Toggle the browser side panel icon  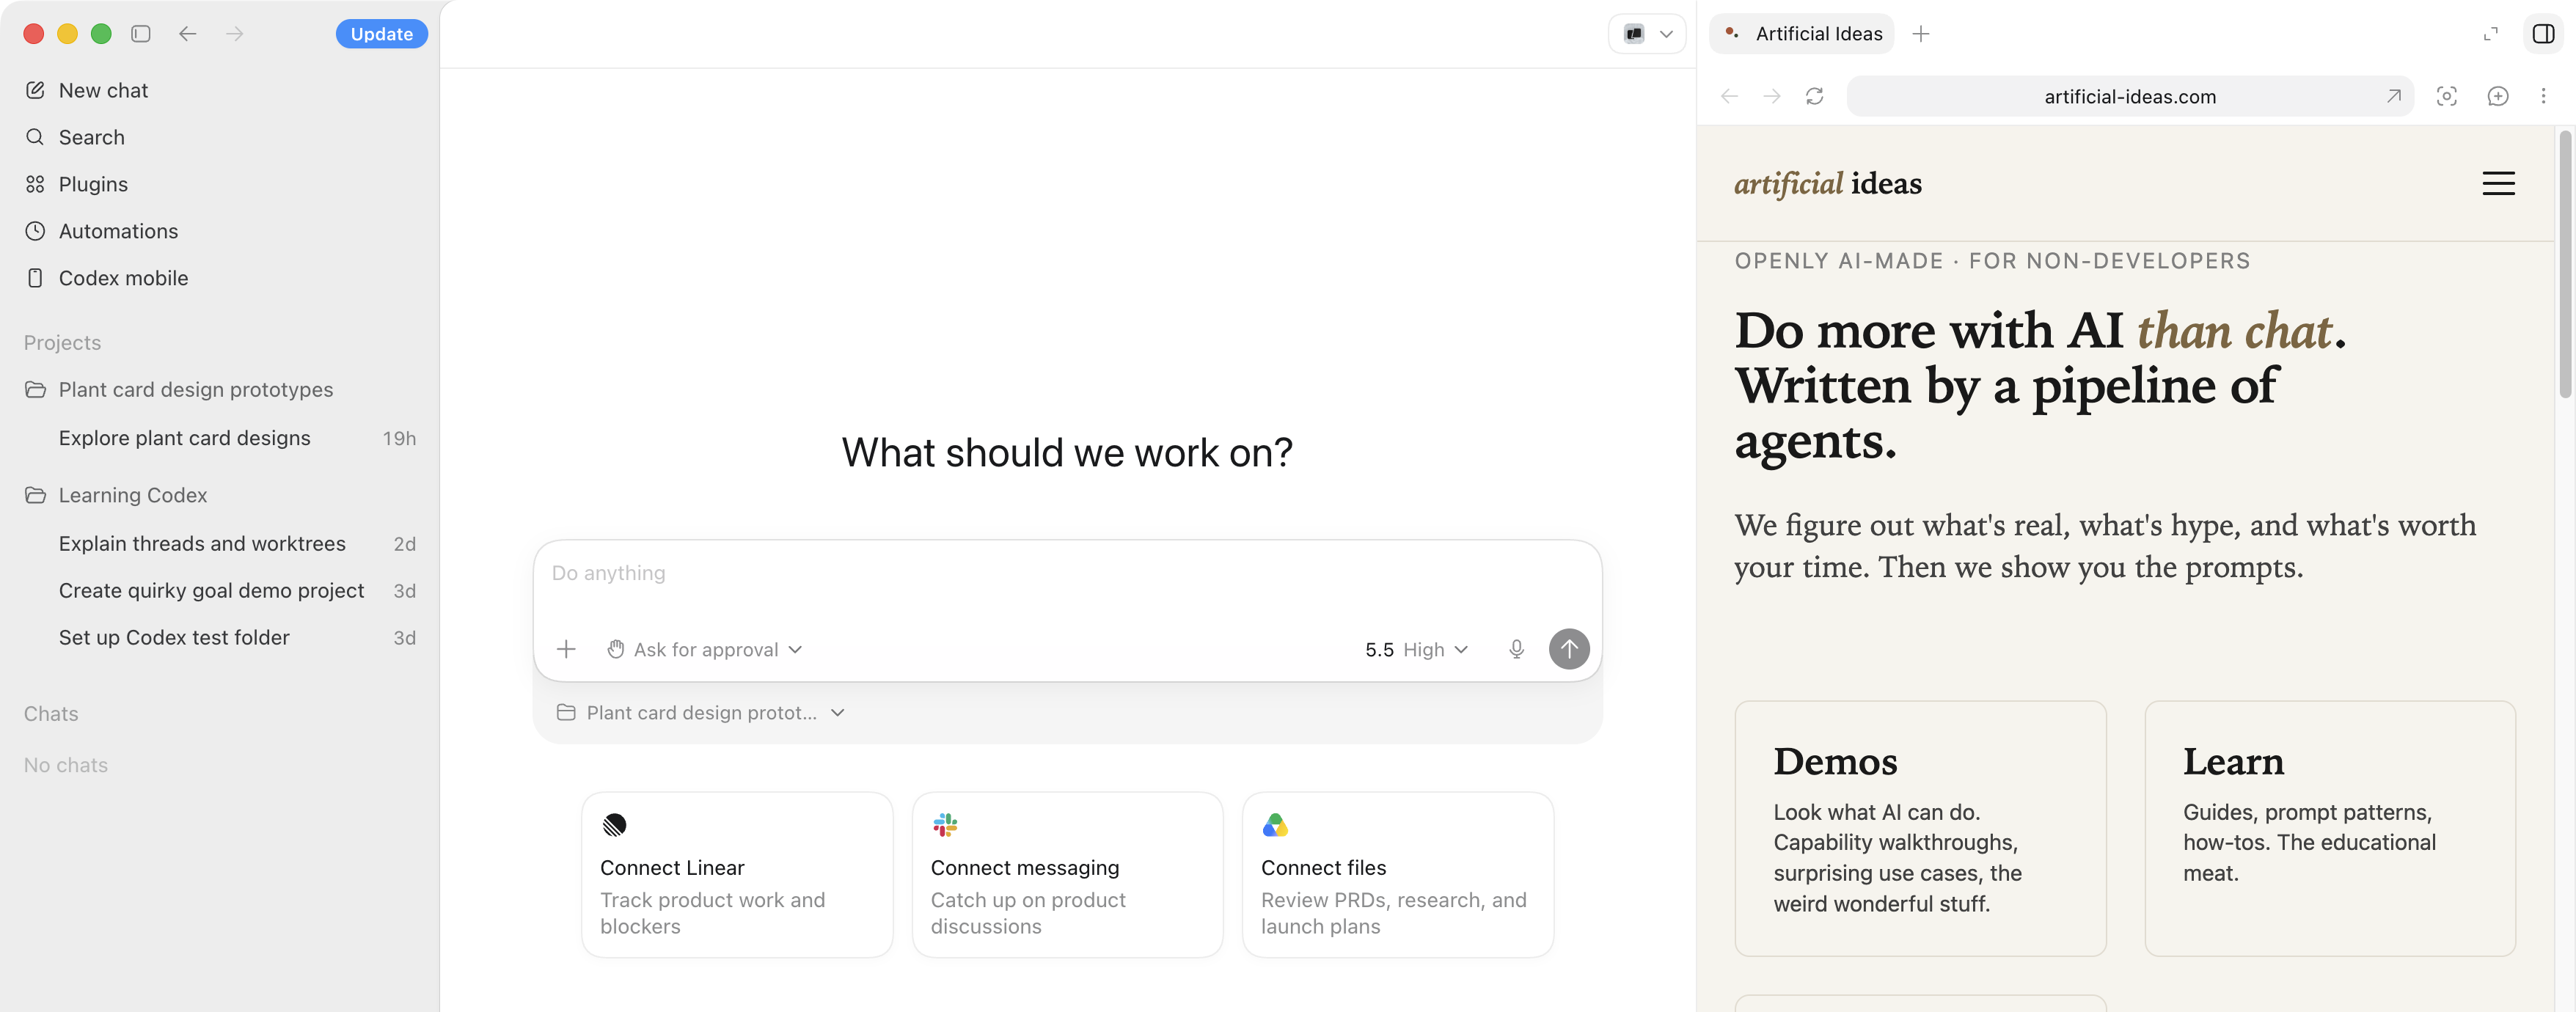pos(2543,34)
